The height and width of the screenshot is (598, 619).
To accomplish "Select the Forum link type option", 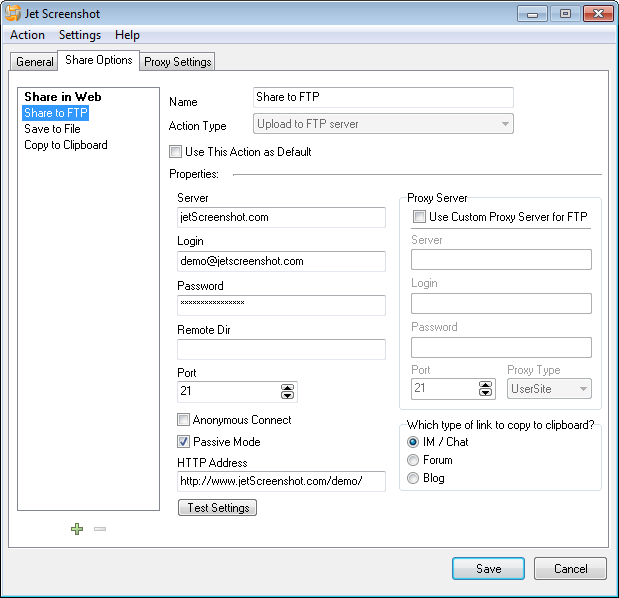I will click(x=413, y=460).
